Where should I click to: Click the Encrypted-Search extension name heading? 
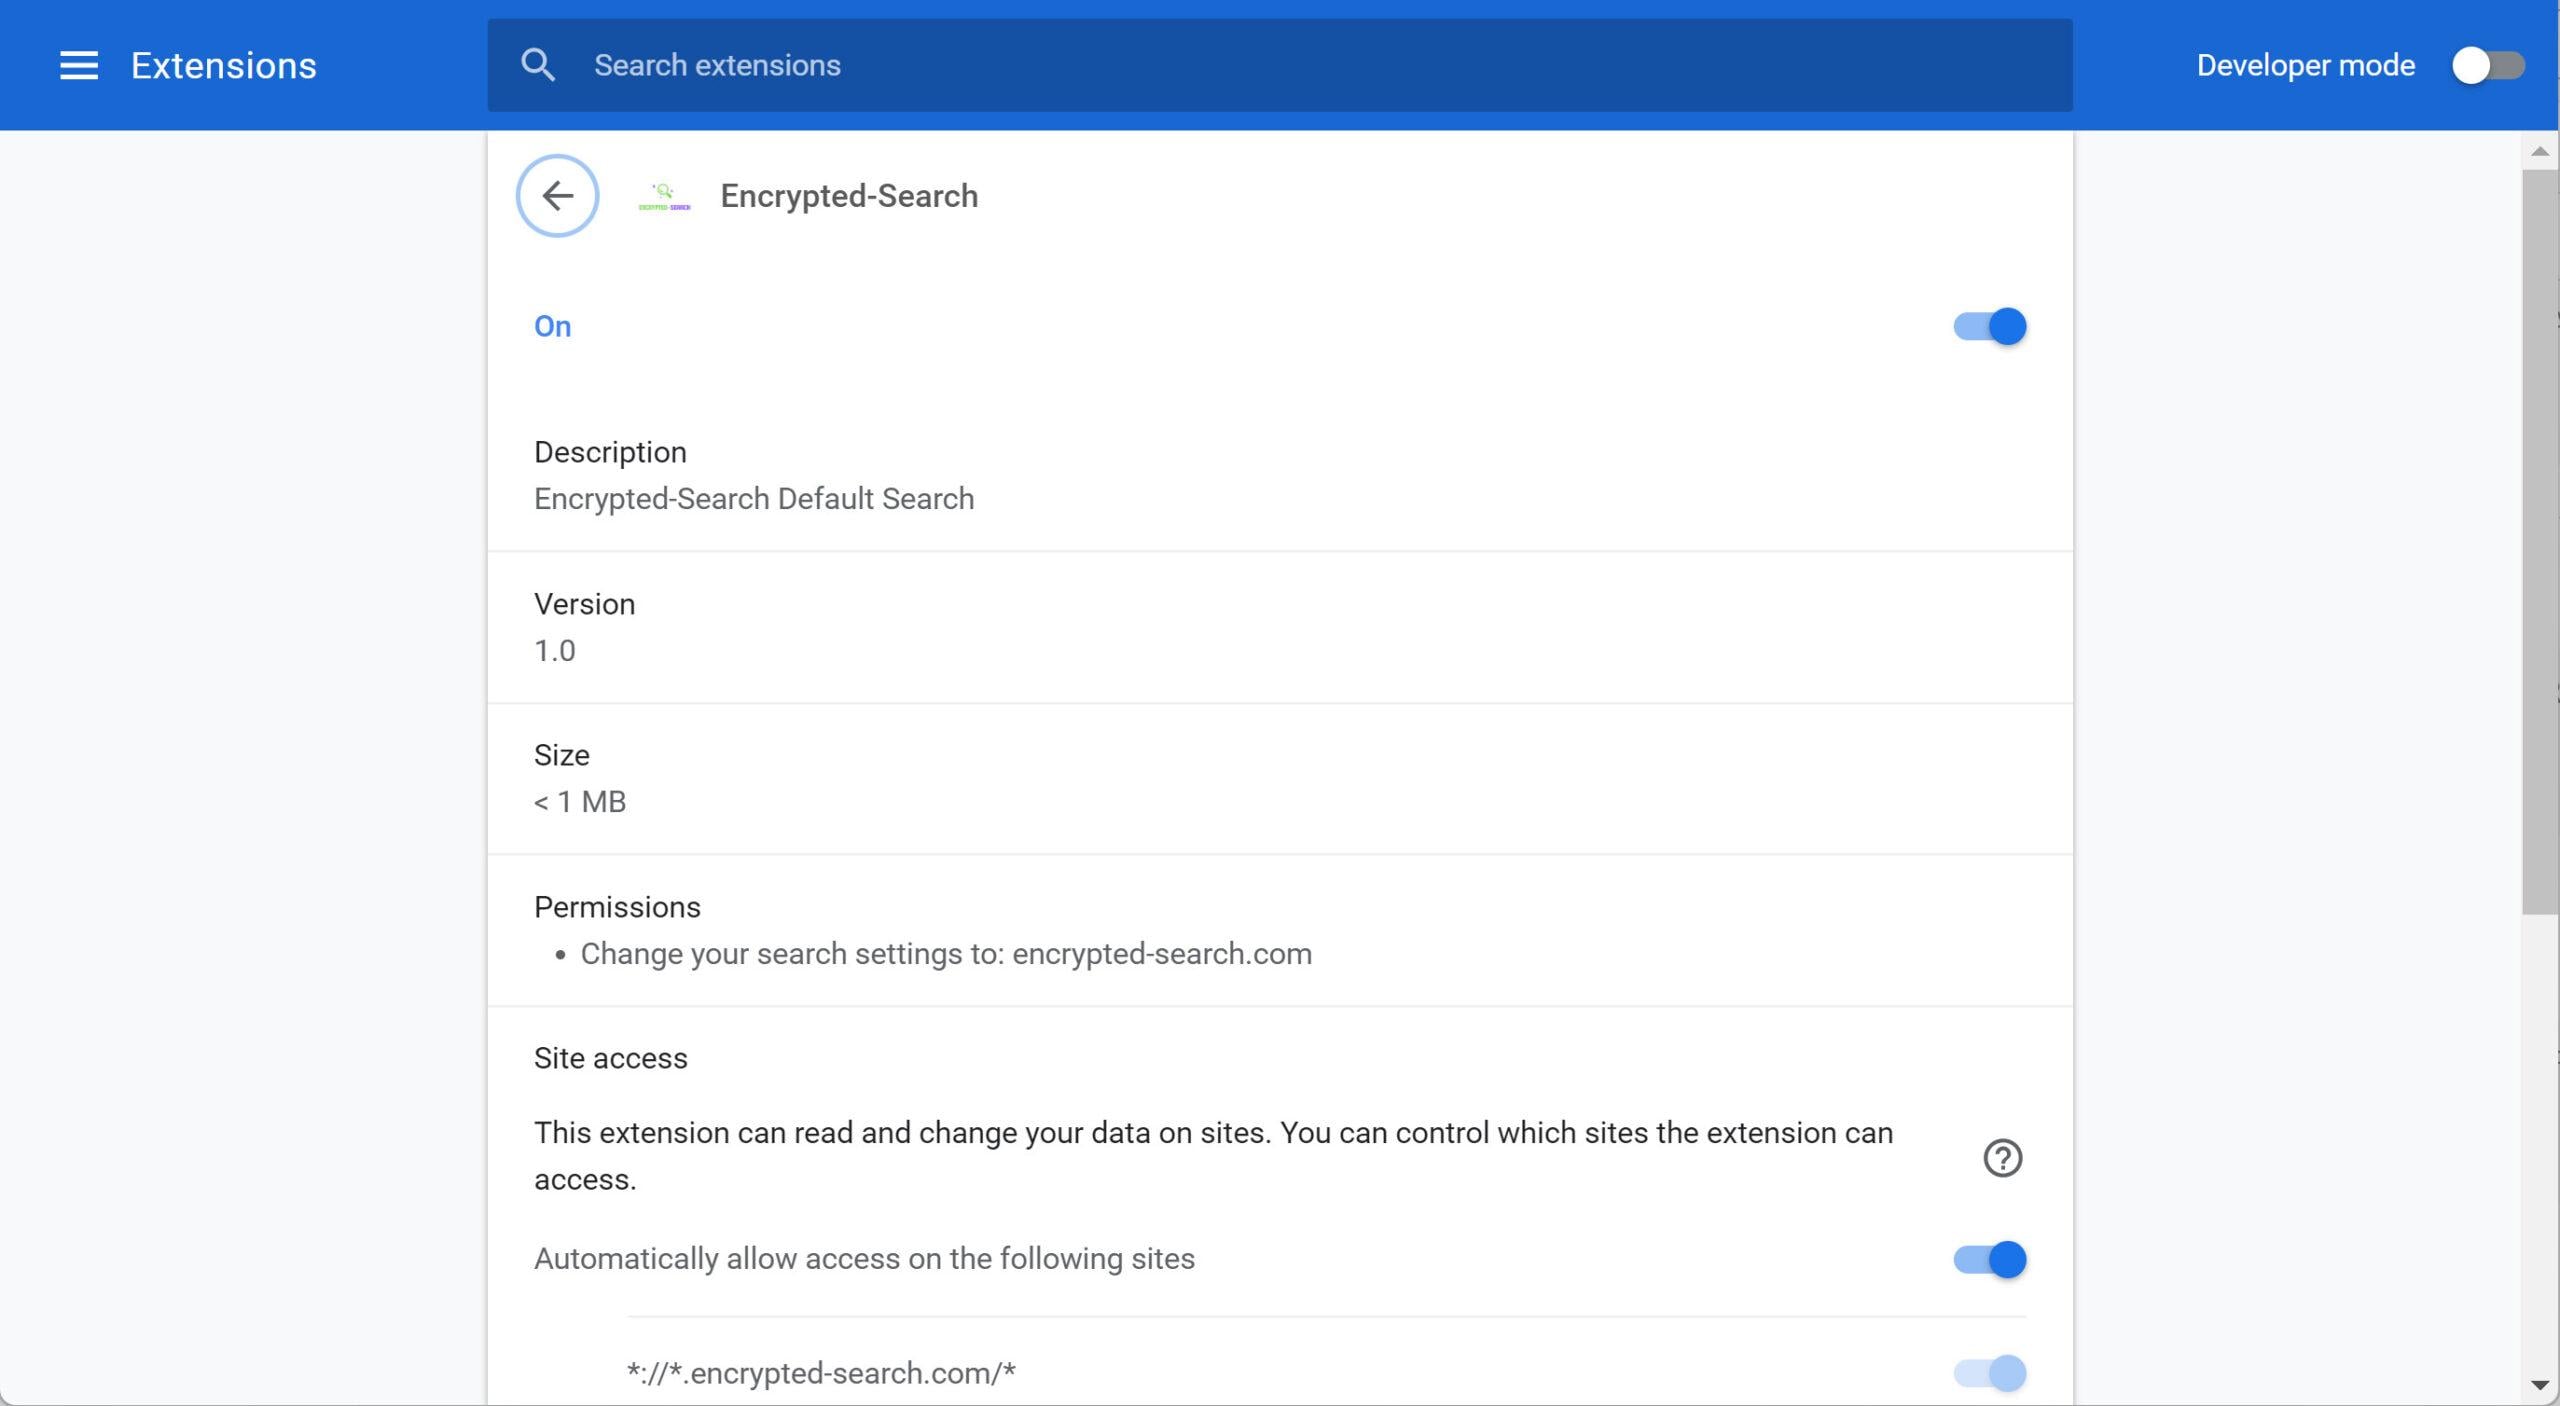(848, 196)
